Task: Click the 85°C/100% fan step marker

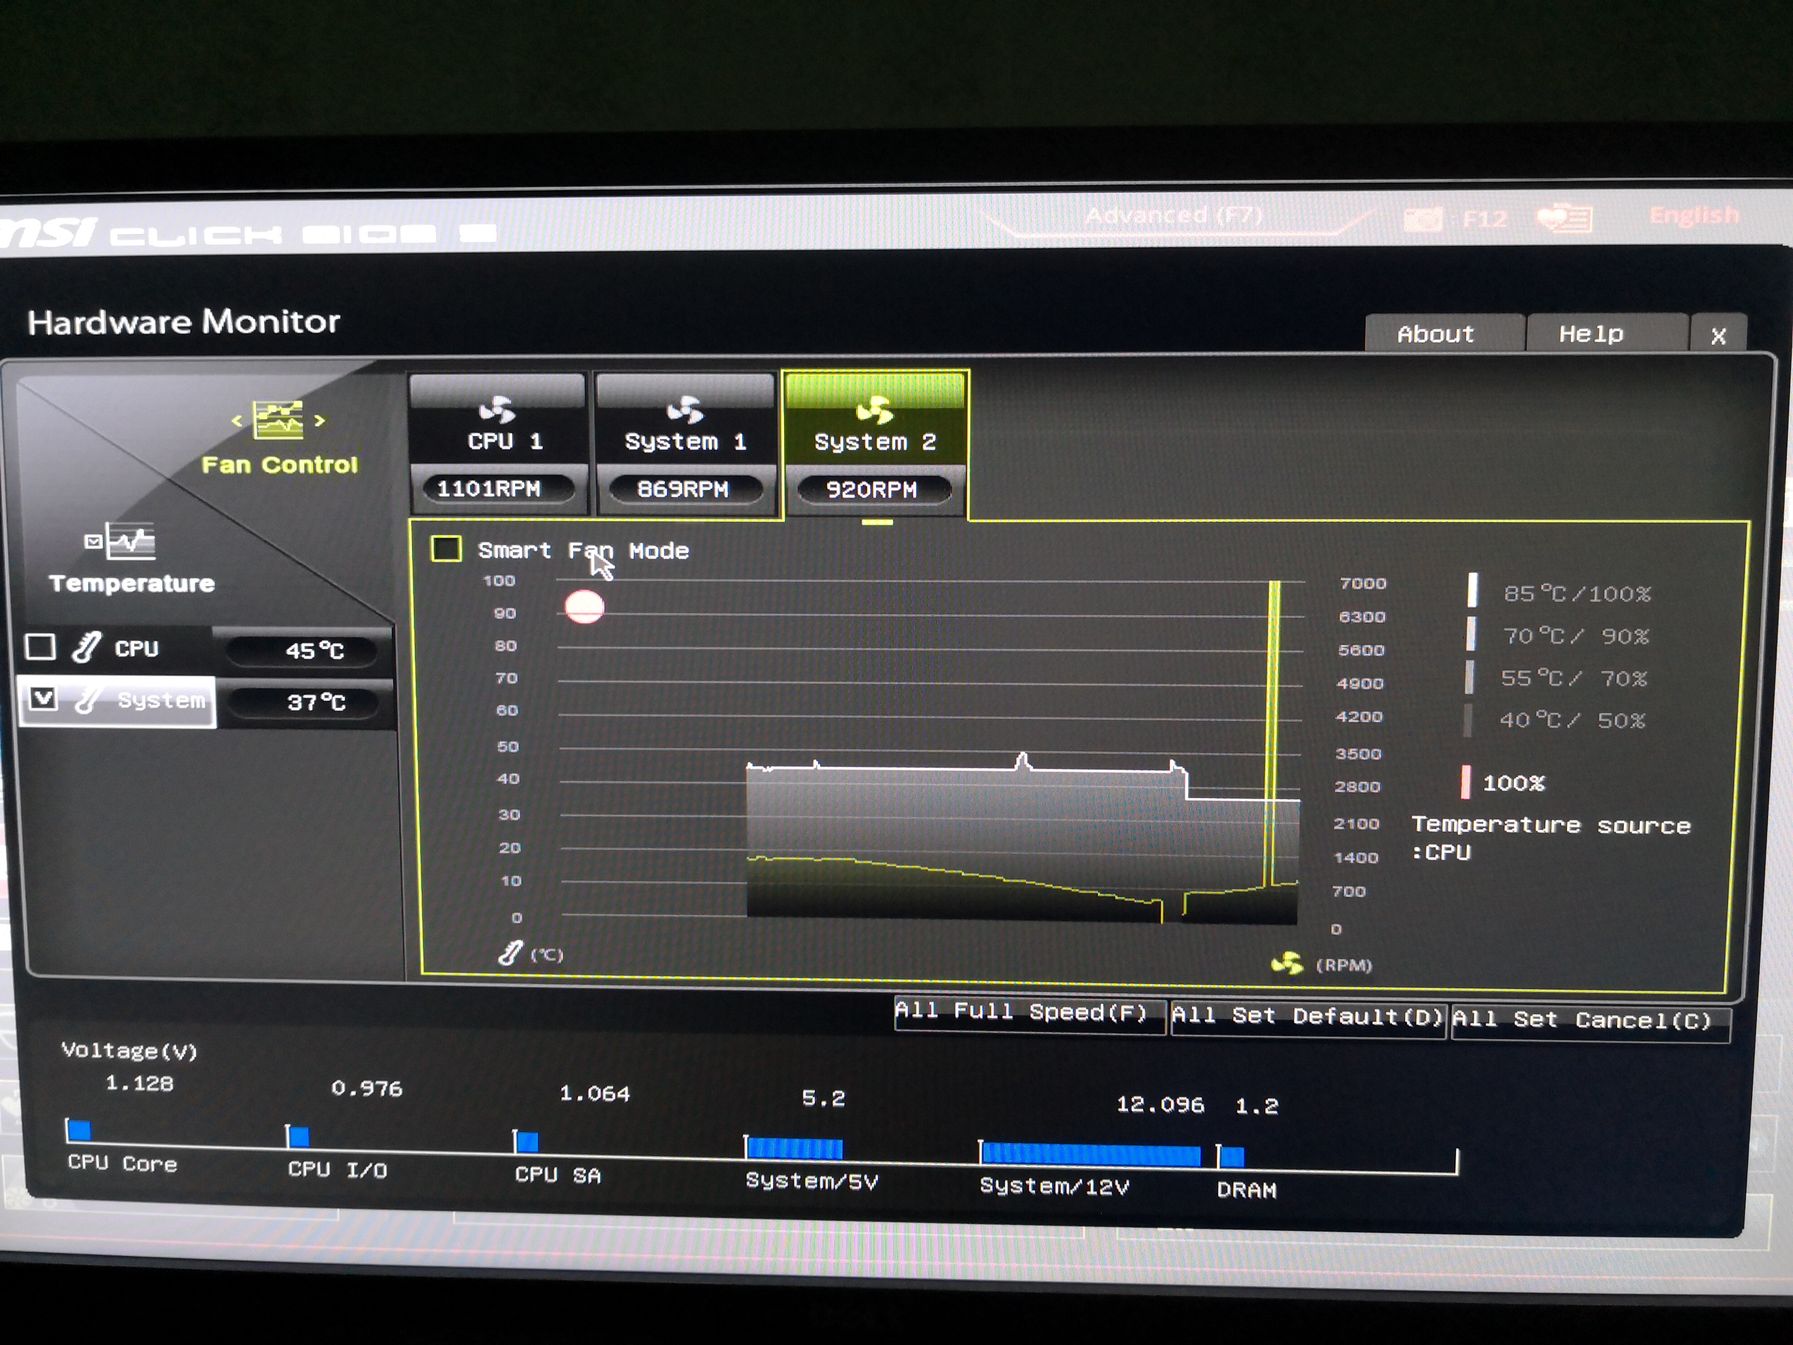Action: pos(1472,590)
